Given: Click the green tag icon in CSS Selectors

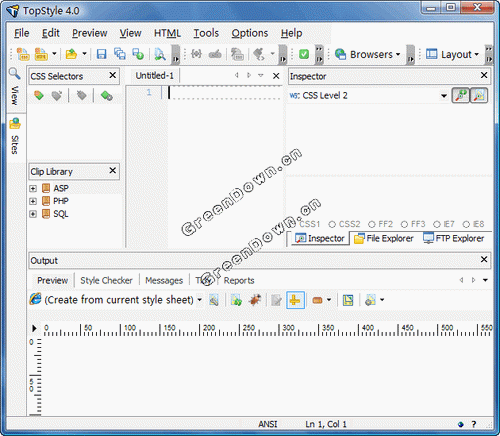Looking at the screenshot, I should tap(39, 96).
